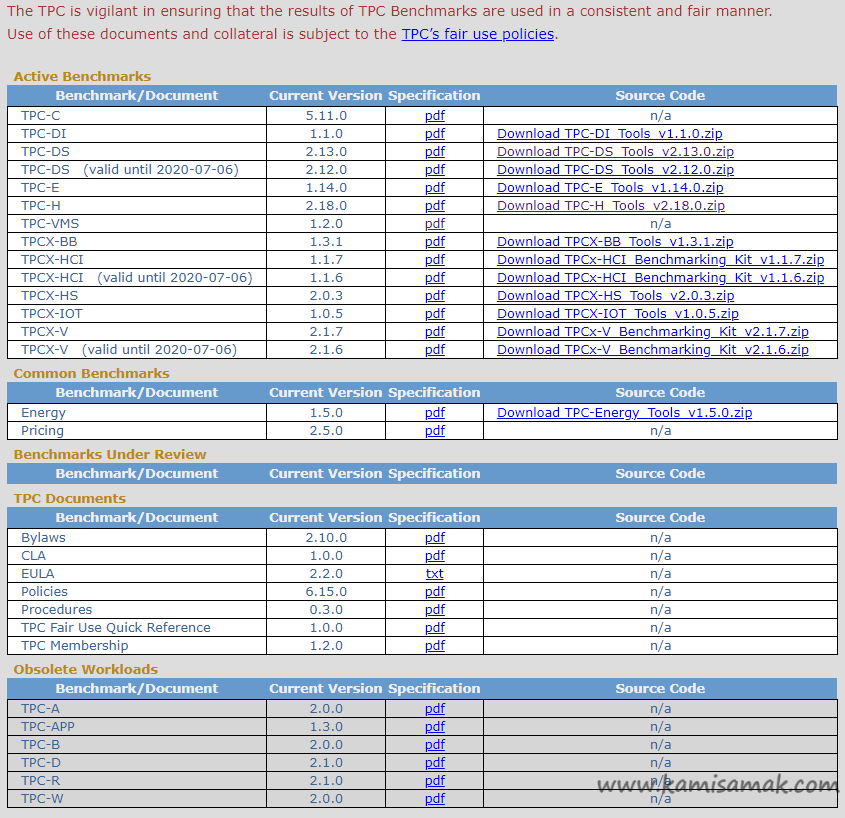Download TPCX-IOT_Tools_v1.0.5.zip
The width and height of the screenshot is (845, 818).
[x=618, y=314]
